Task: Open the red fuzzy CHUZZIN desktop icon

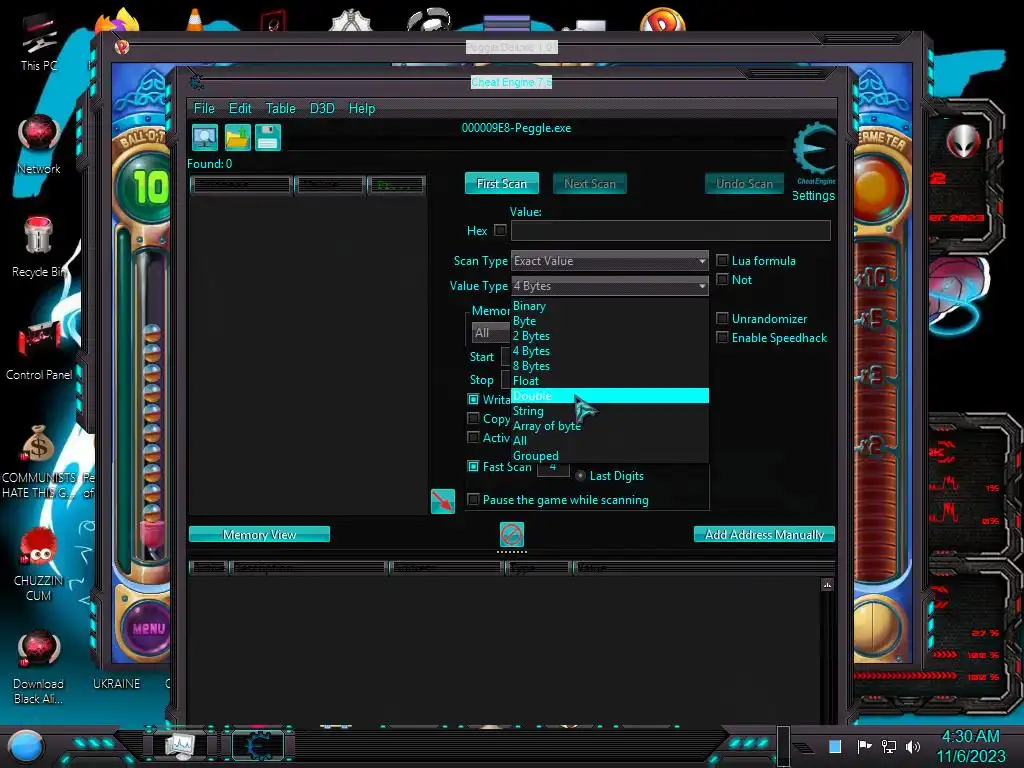Action: pyautogui.click(x=39, y=564)
